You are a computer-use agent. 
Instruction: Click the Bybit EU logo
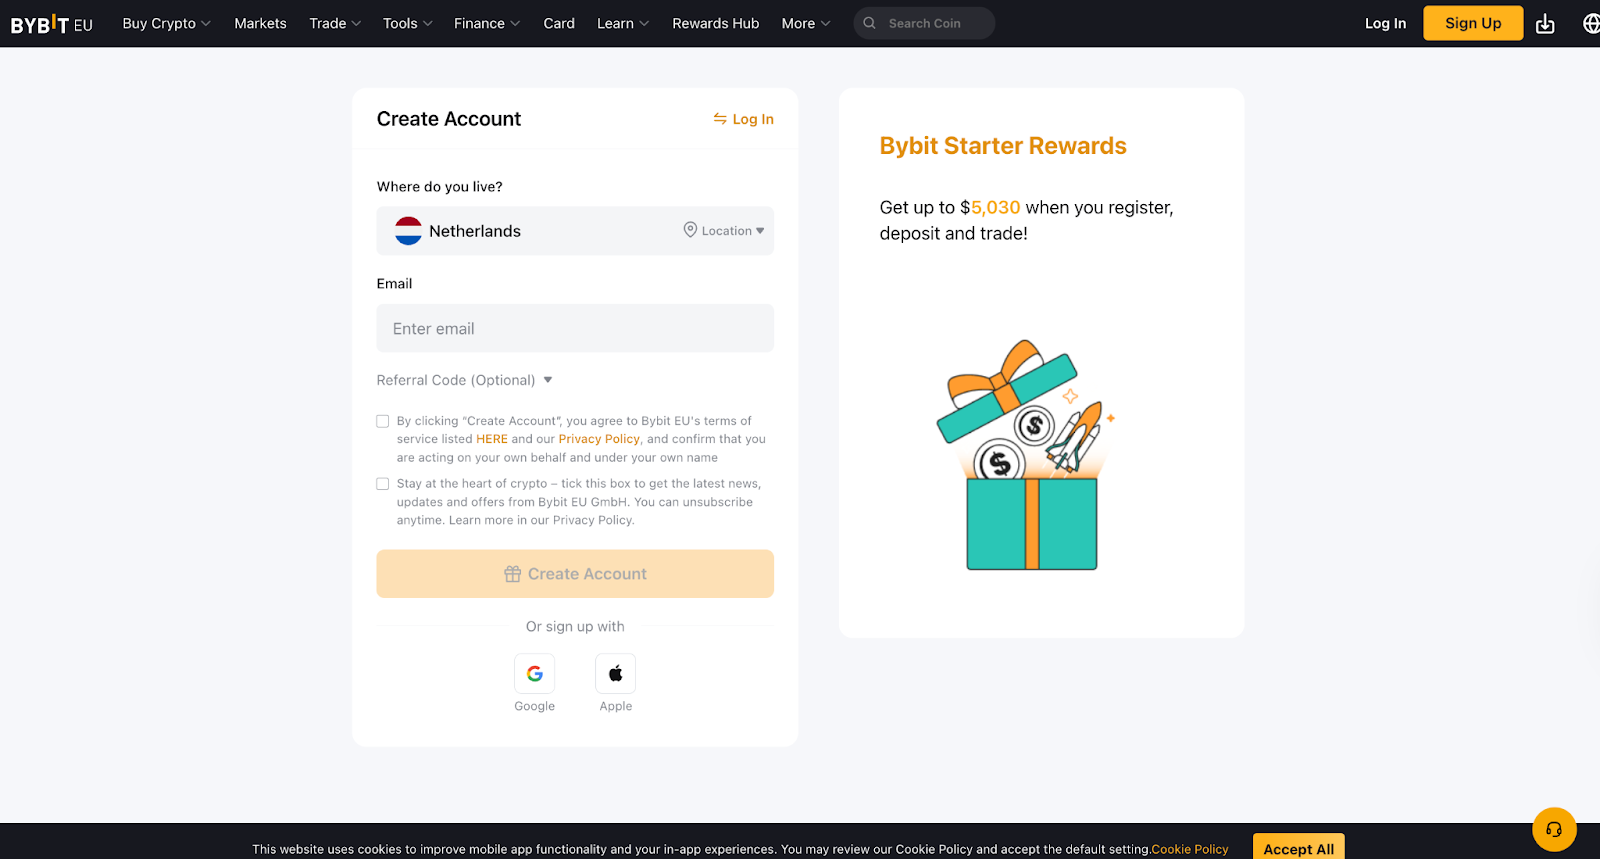point(52,24)
